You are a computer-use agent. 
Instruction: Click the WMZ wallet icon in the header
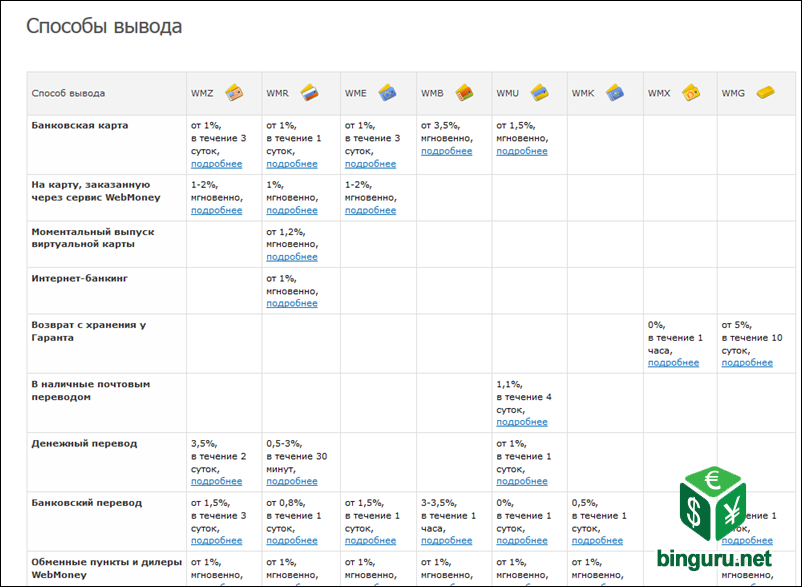(234, 93)
